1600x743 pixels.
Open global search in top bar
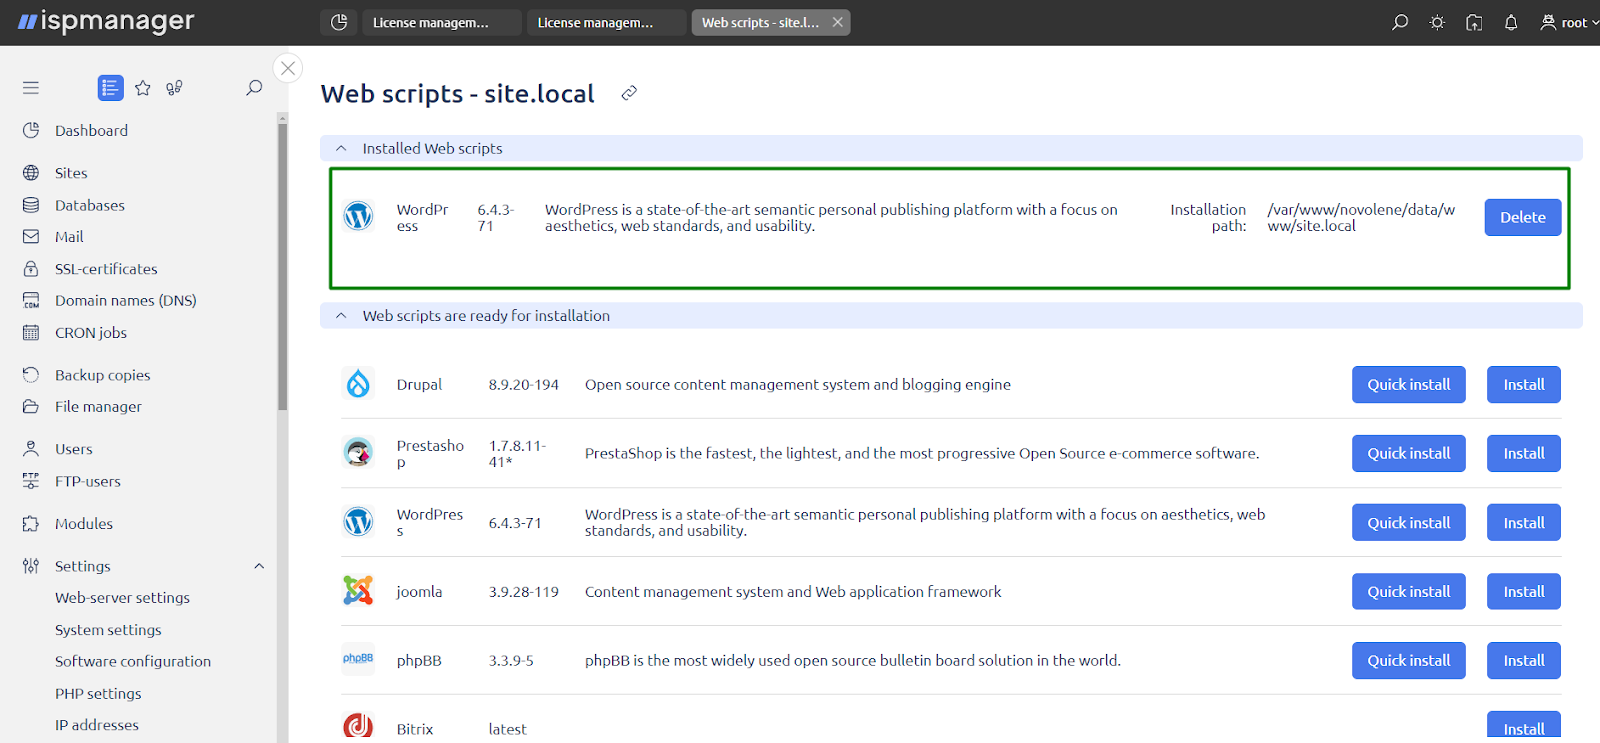(x=1400, y=22)
